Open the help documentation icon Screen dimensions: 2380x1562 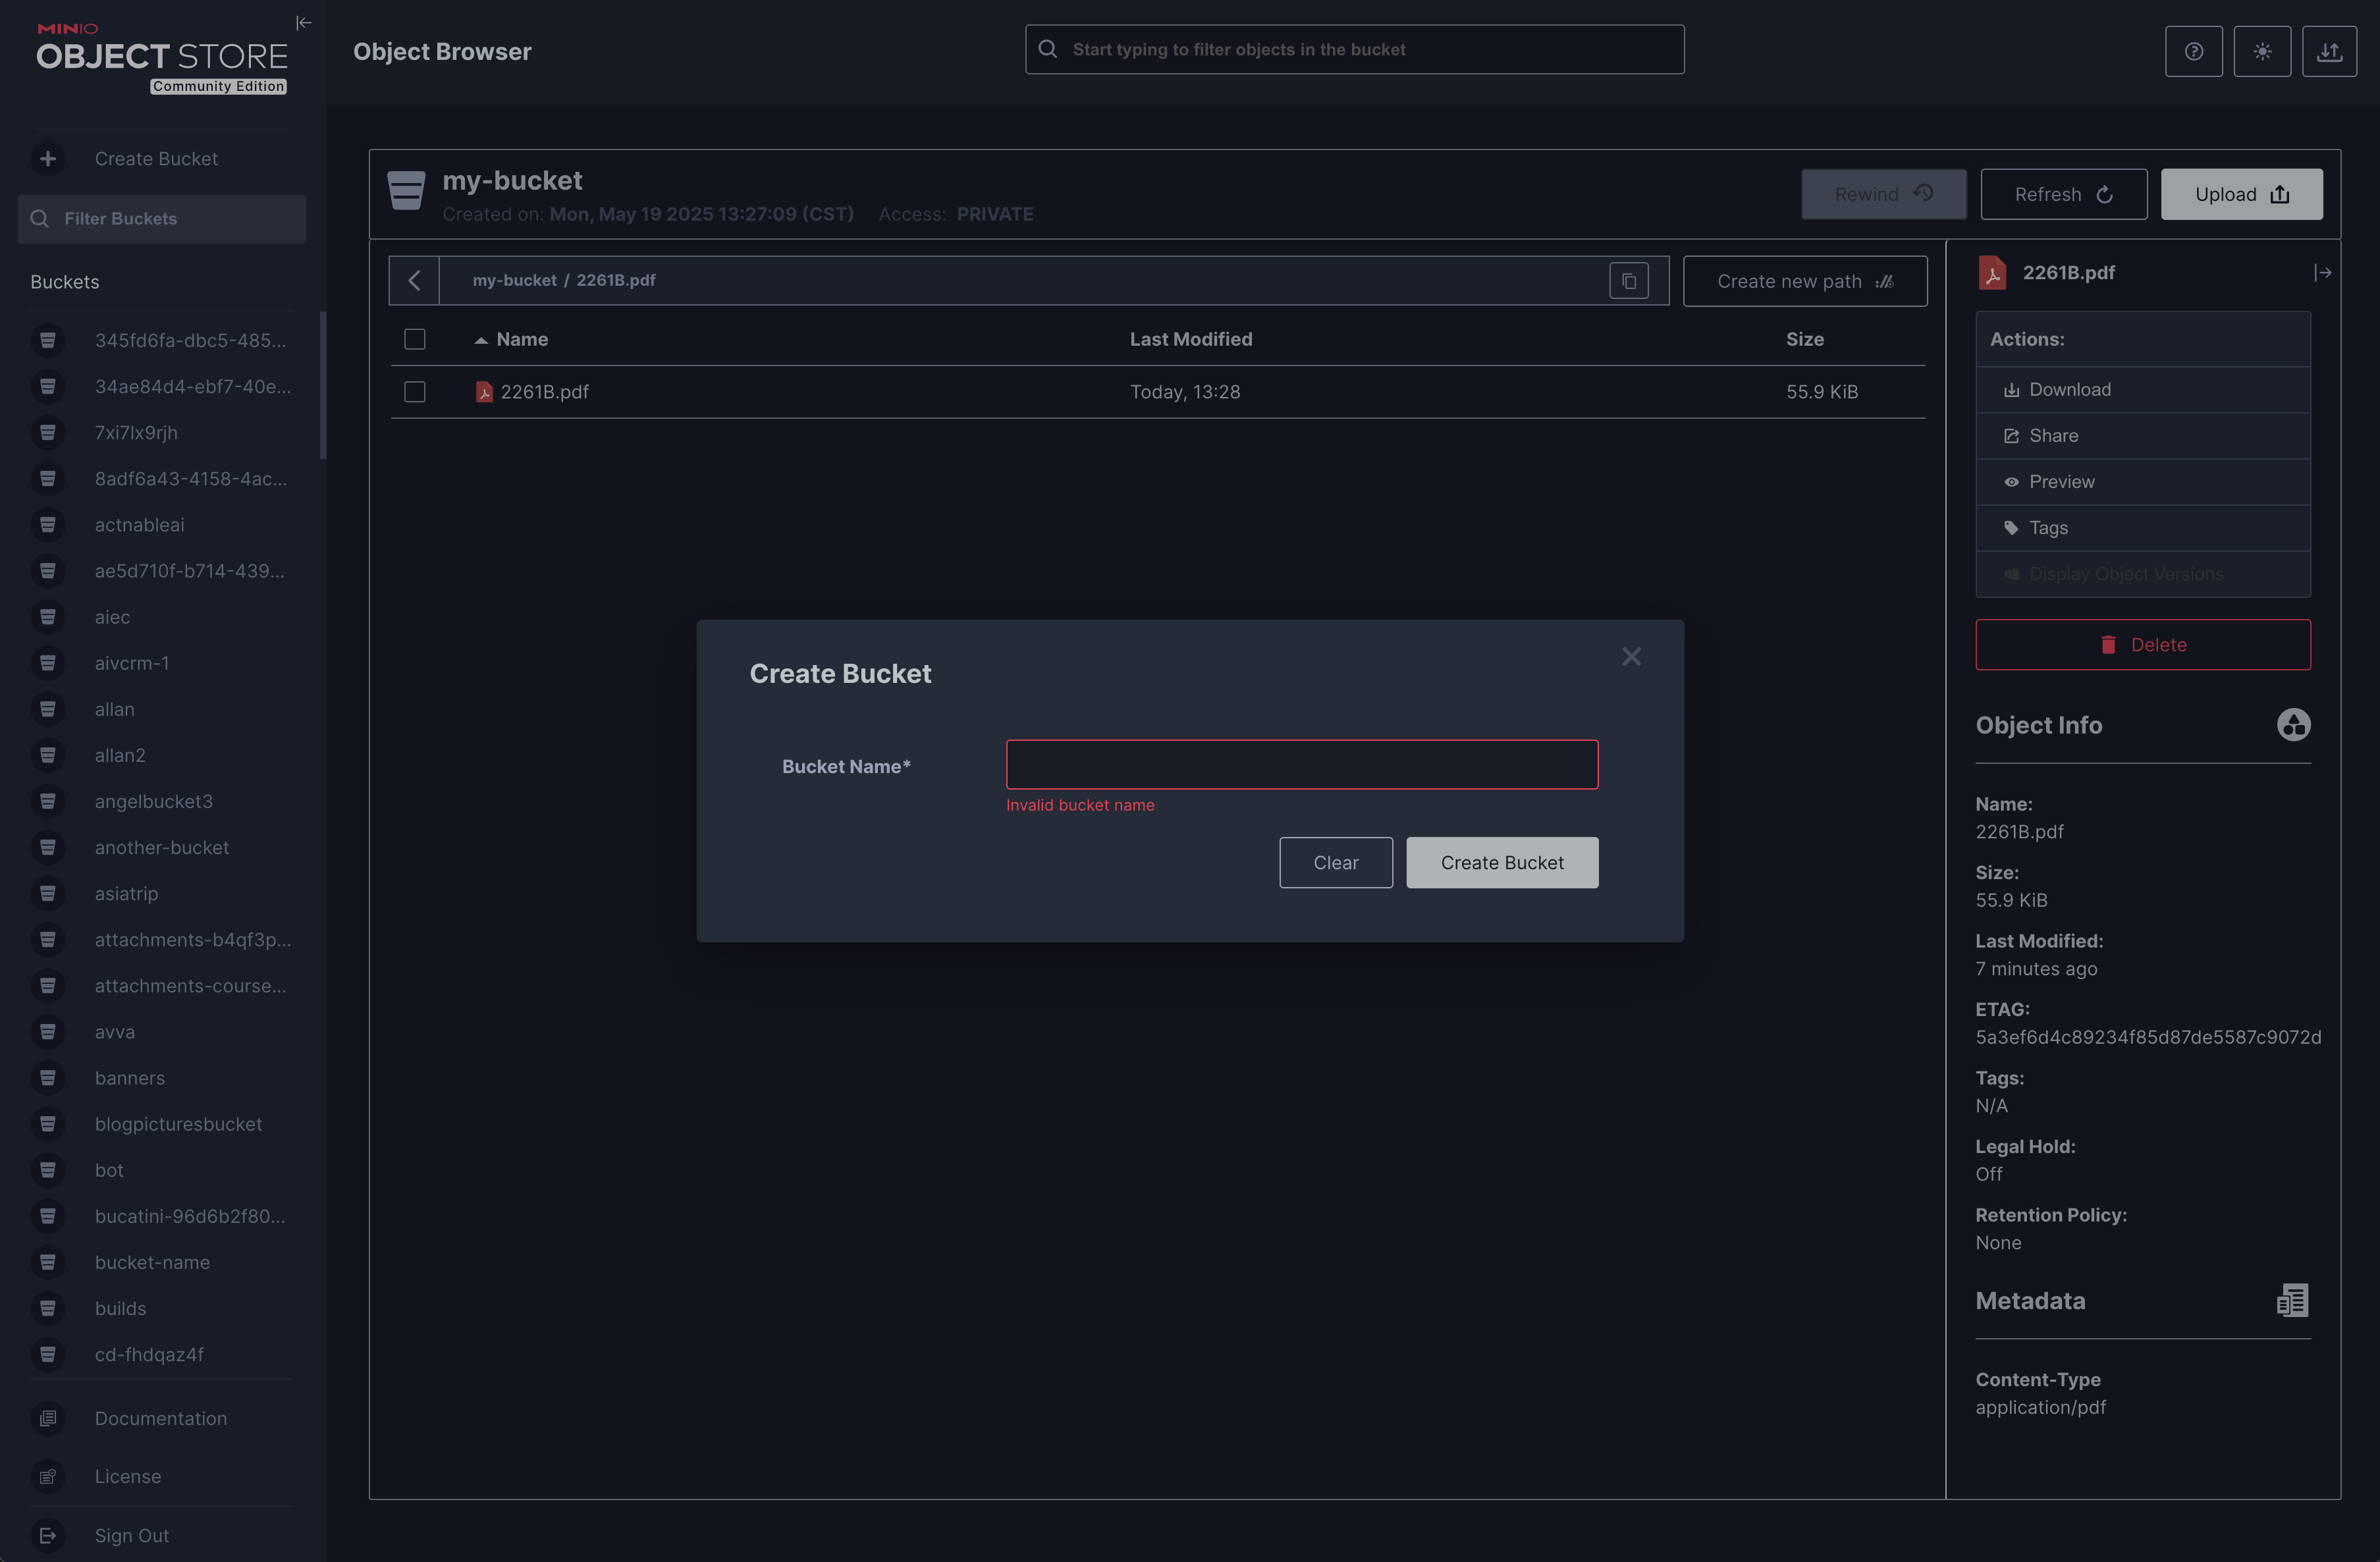click(x=2194, y=51)
